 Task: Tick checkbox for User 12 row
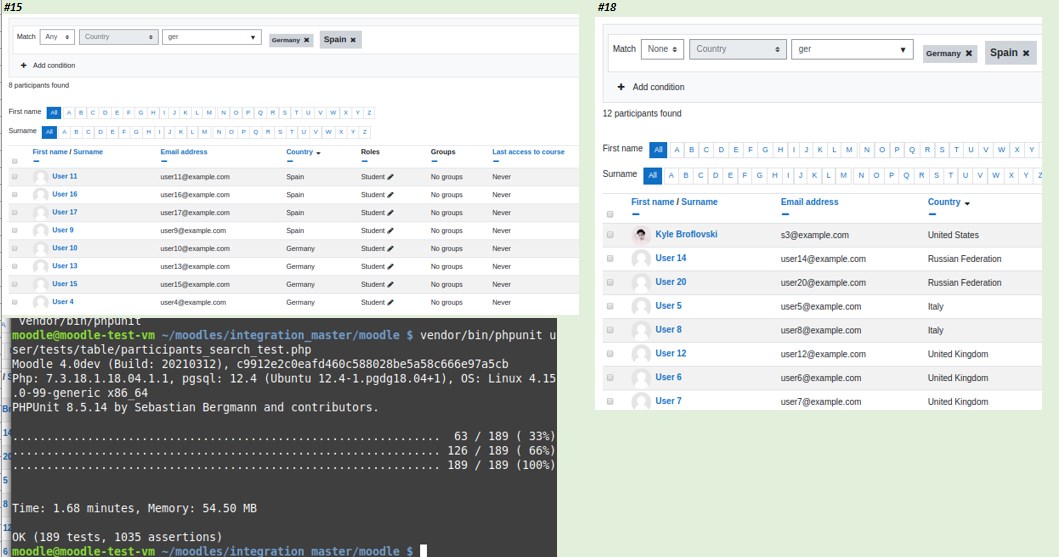[610, 354]
